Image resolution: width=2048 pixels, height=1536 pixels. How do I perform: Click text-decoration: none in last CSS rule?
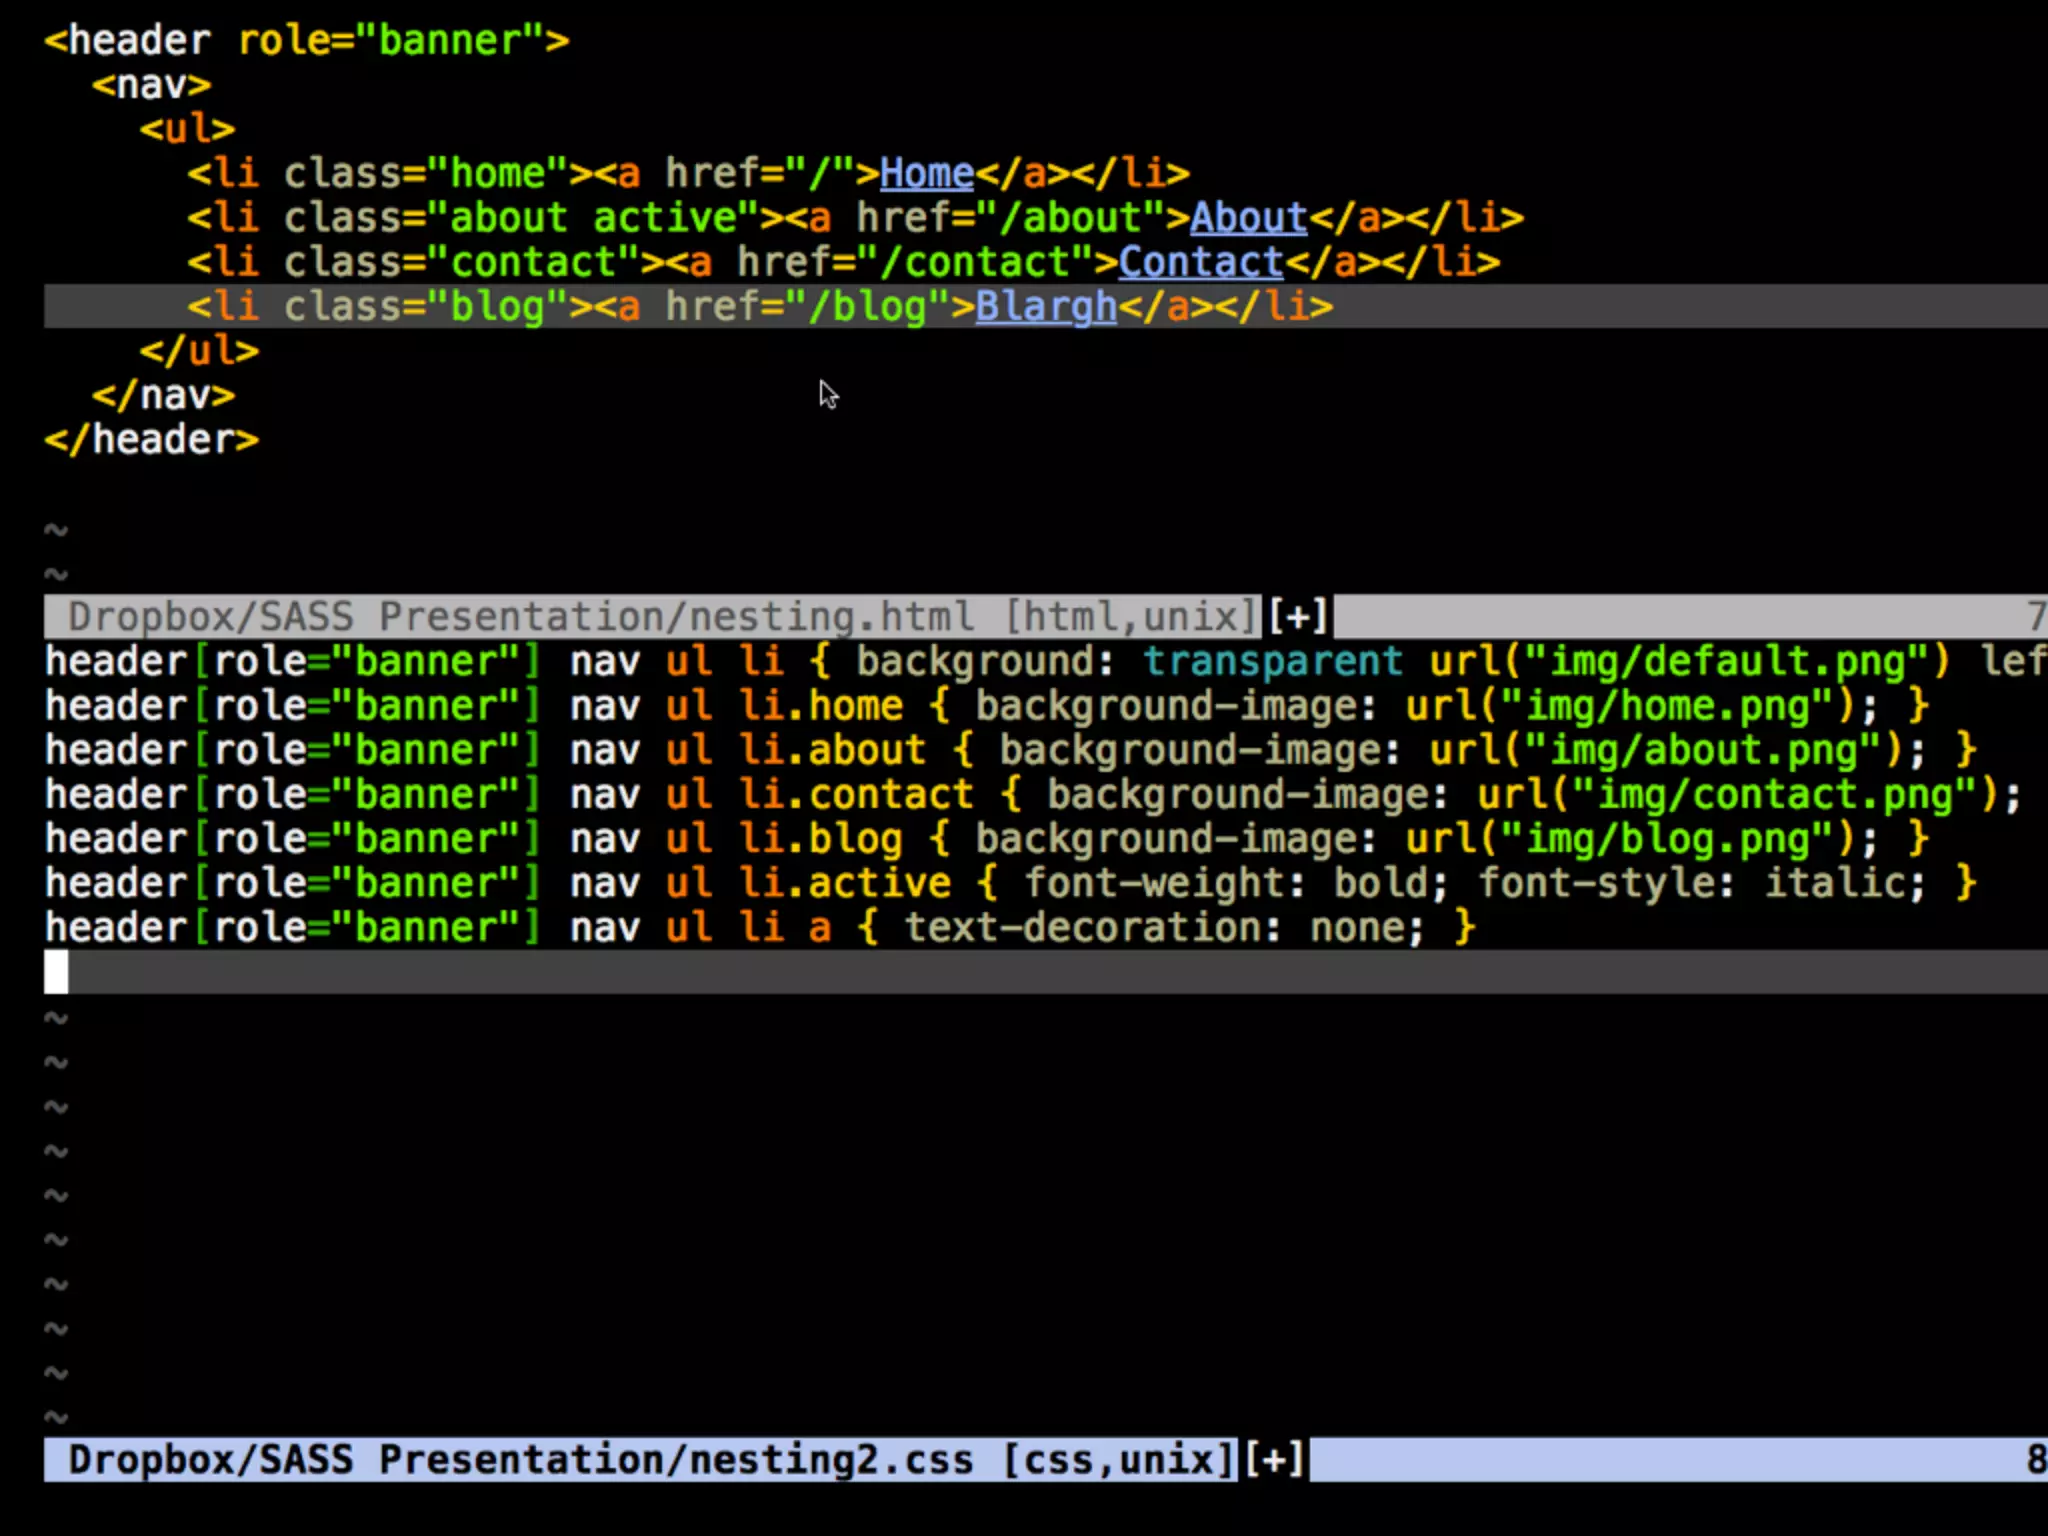(x=1163, y=928)
